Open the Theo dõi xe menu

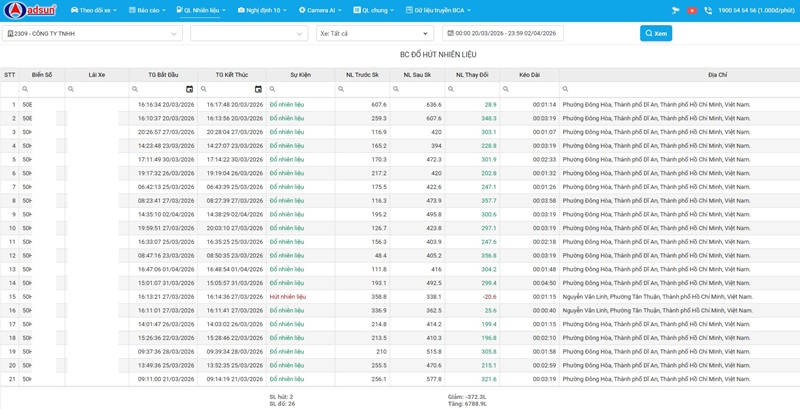tap(93, 10)
